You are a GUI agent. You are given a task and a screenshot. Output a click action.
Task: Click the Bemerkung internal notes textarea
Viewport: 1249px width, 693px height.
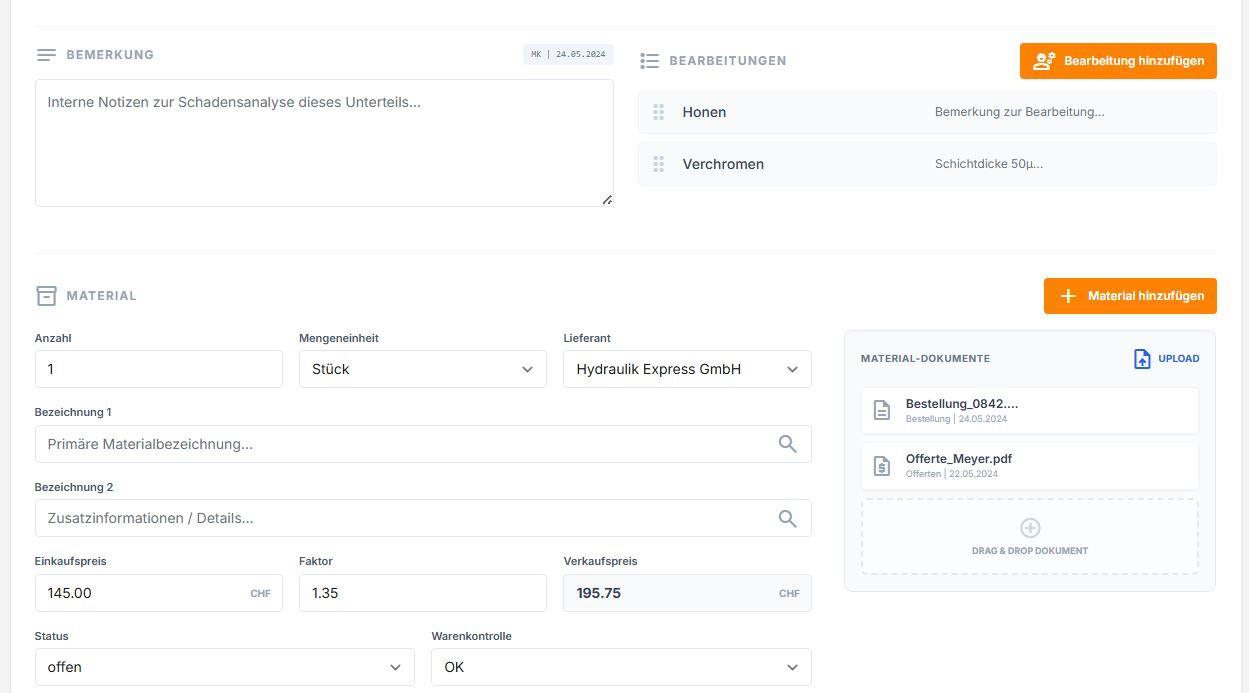pos(324,143)
